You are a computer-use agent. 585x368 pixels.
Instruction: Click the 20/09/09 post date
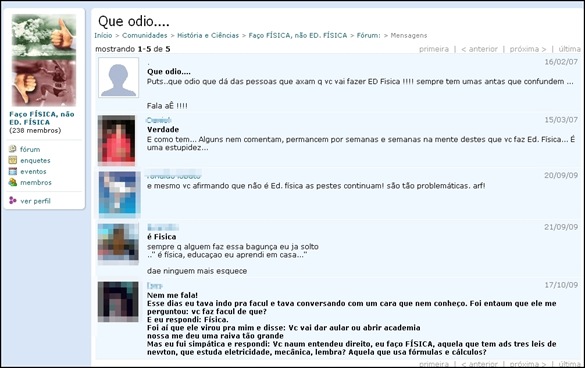pos(561,175)
